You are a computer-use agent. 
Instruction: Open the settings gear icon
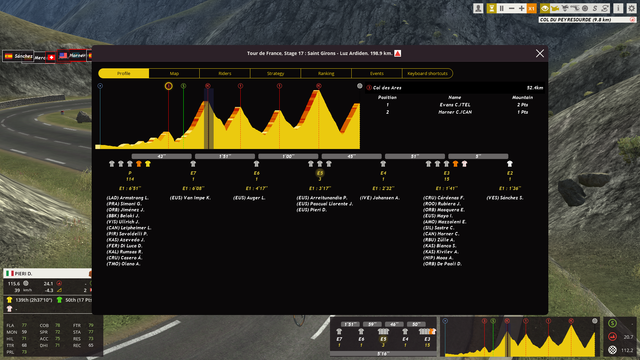631,8
